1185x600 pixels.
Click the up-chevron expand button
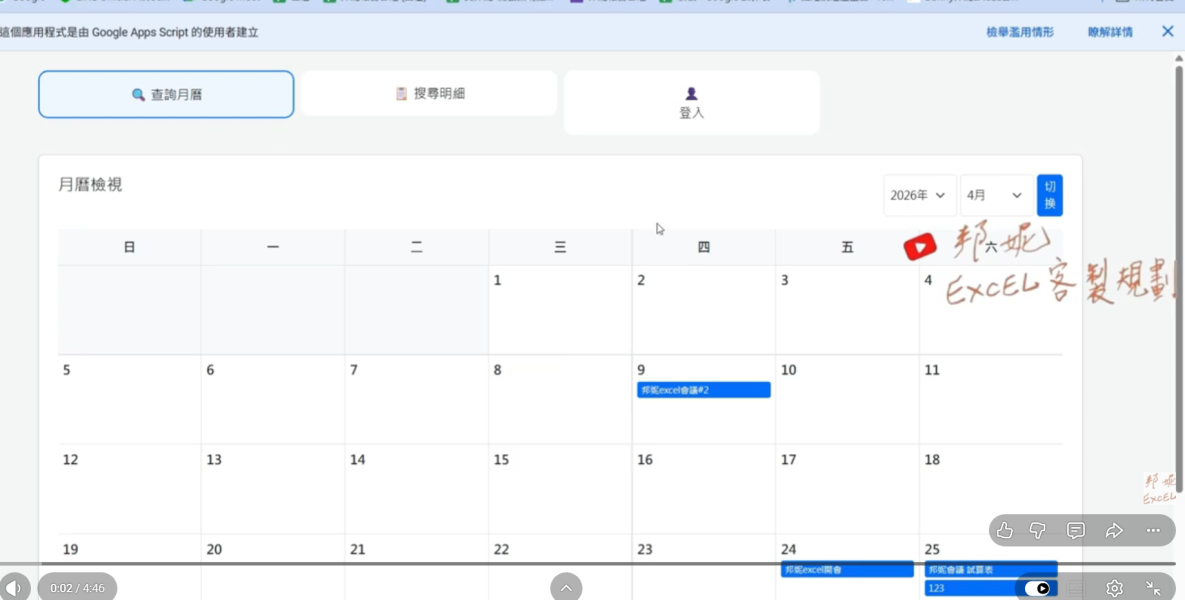566,587
